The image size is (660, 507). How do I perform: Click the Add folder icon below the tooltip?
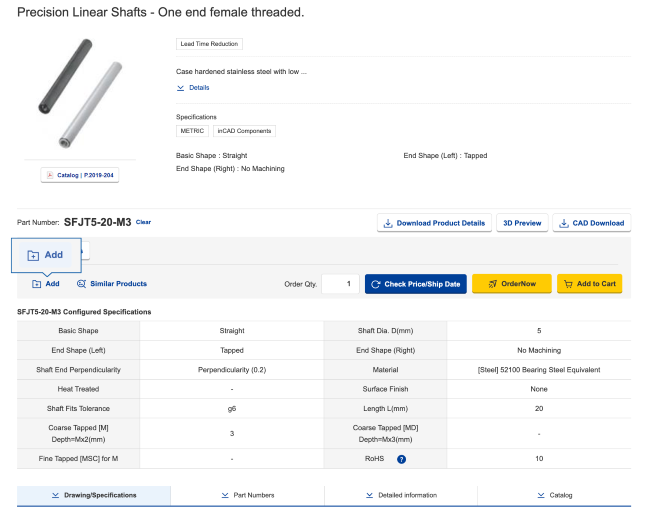(36, 284)
